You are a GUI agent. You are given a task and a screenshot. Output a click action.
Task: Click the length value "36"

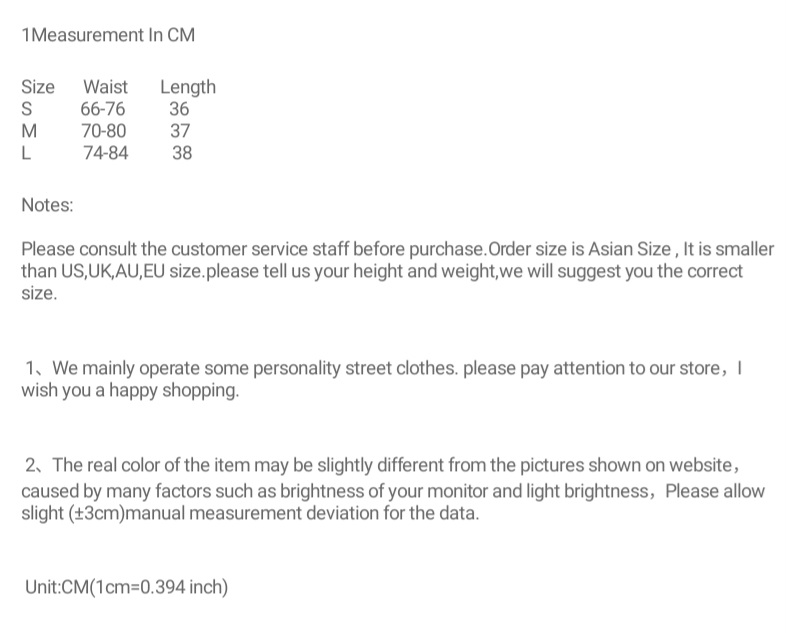(x=179, y=109)
